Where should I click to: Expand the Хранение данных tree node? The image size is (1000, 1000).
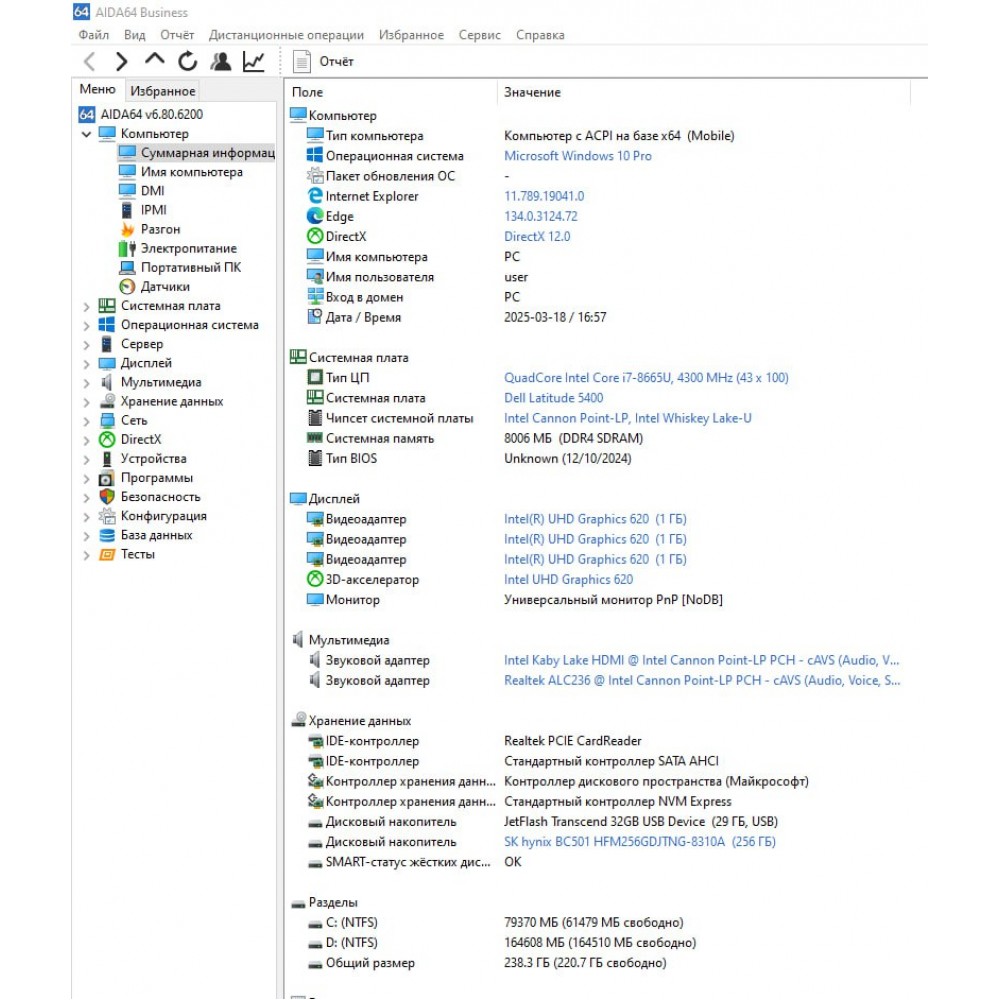[86, 402]
